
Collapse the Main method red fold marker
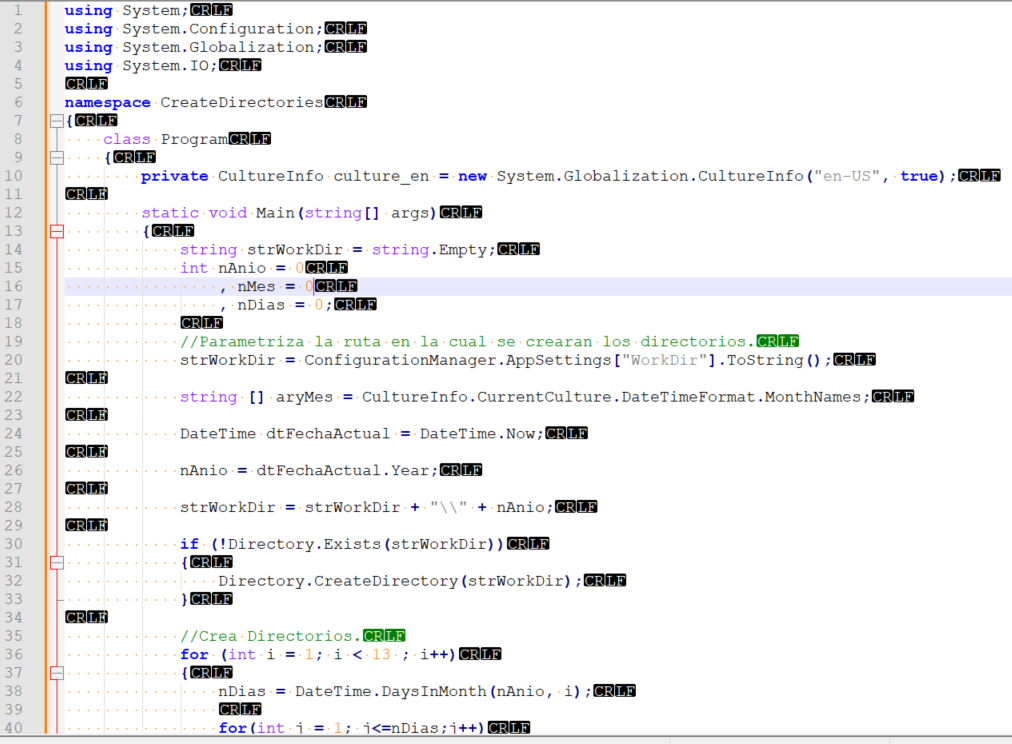pyautogui.click(x=56, y=231)
